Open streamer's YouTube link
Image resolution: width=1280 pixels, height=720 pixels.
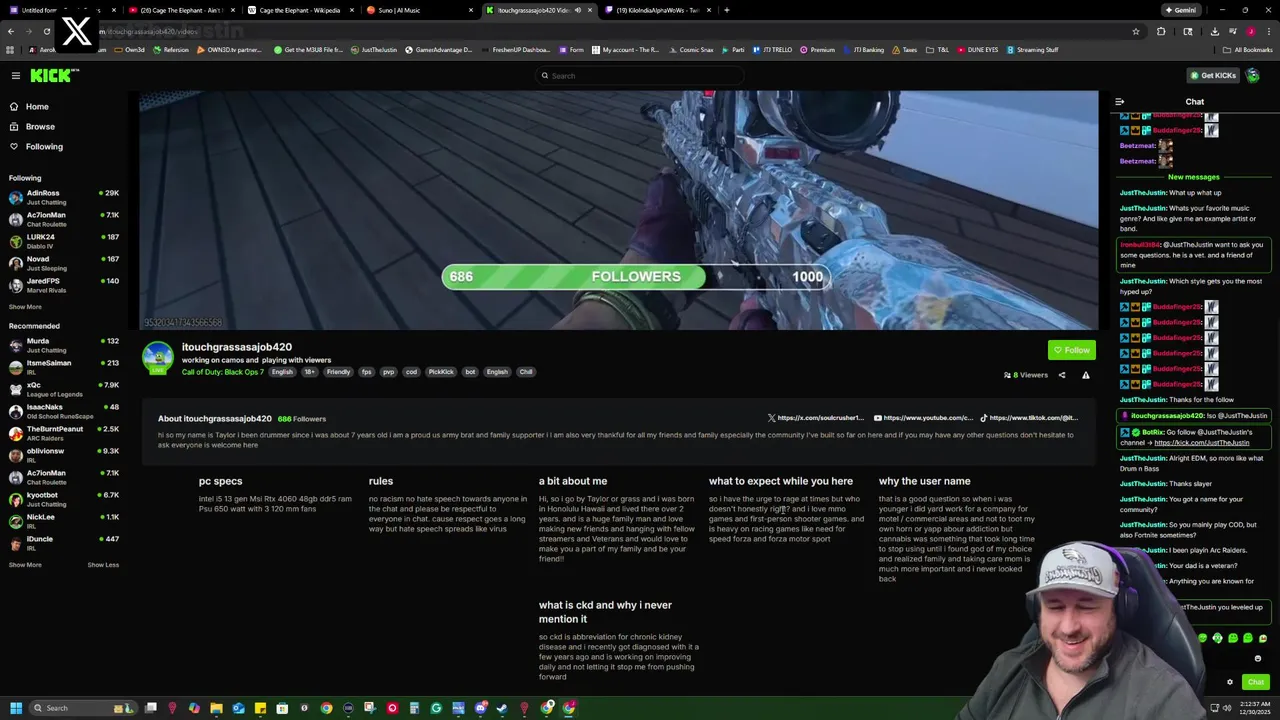click(x=923, y=418)
